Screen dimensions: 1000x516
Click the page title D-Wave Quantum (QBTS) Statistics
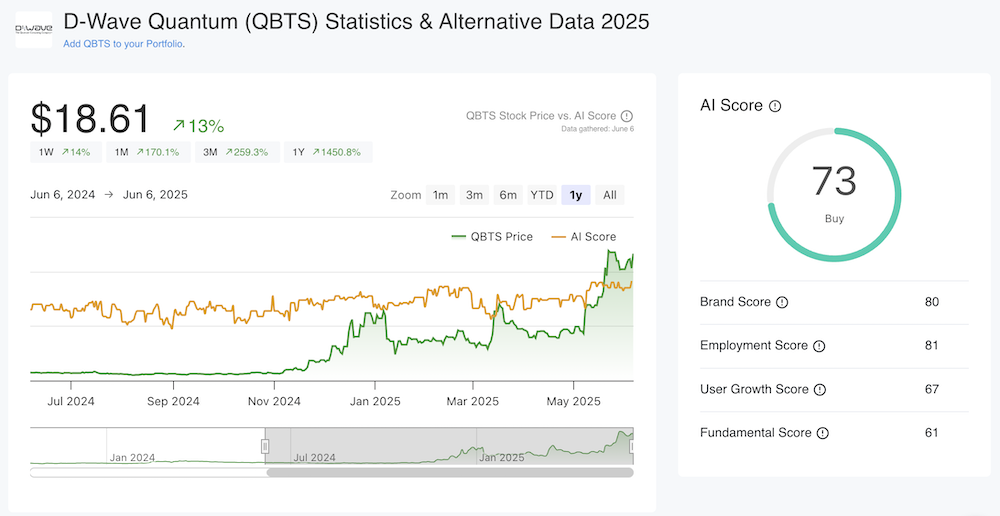pyautogui.click(x=357, y=22)
